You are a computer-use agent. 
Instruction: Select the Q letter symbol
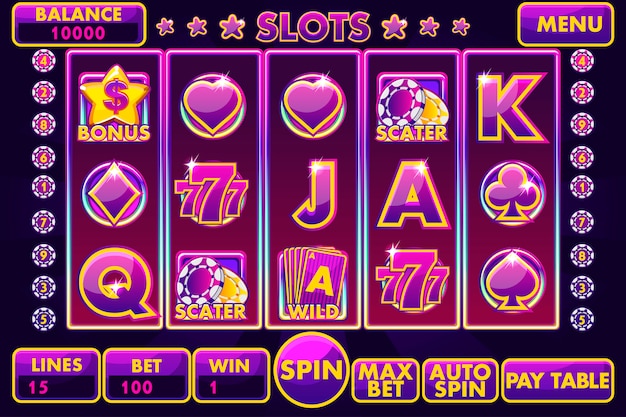pyautogui.click(x=117, y=281)
